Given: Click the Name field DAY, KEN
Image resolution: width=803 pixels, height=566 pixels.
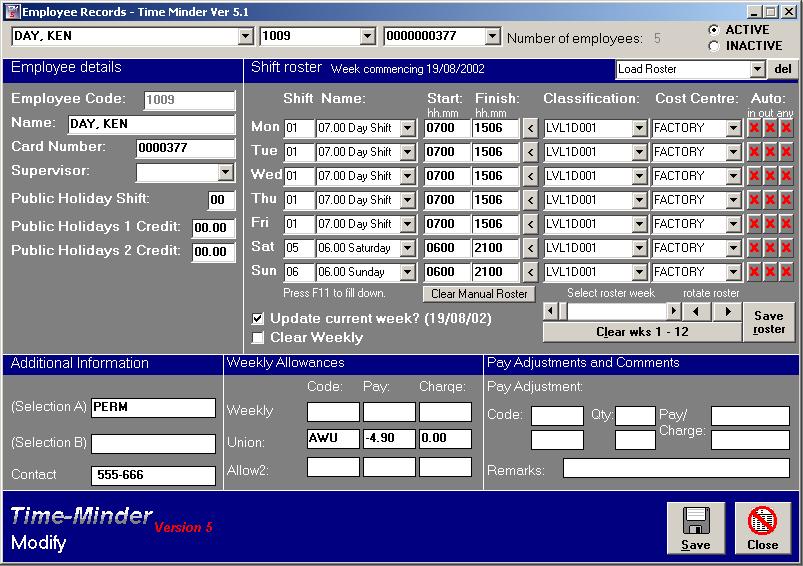Looking at the screenshot, I should pyautogui.click(x=152, y=124).
